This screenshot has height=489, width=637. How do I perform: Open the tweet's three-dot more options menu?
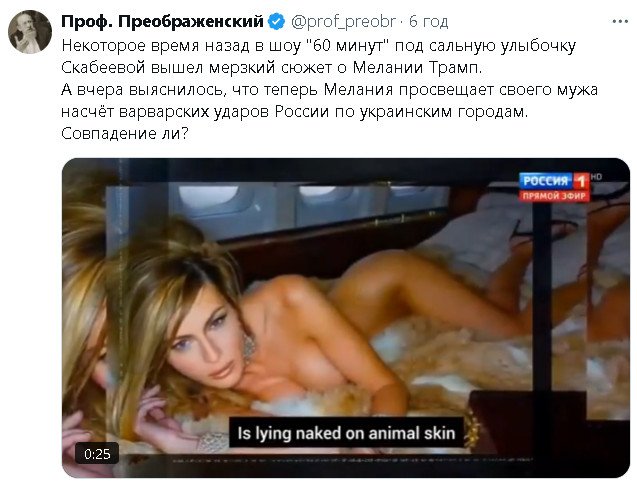tap(620, 22)
